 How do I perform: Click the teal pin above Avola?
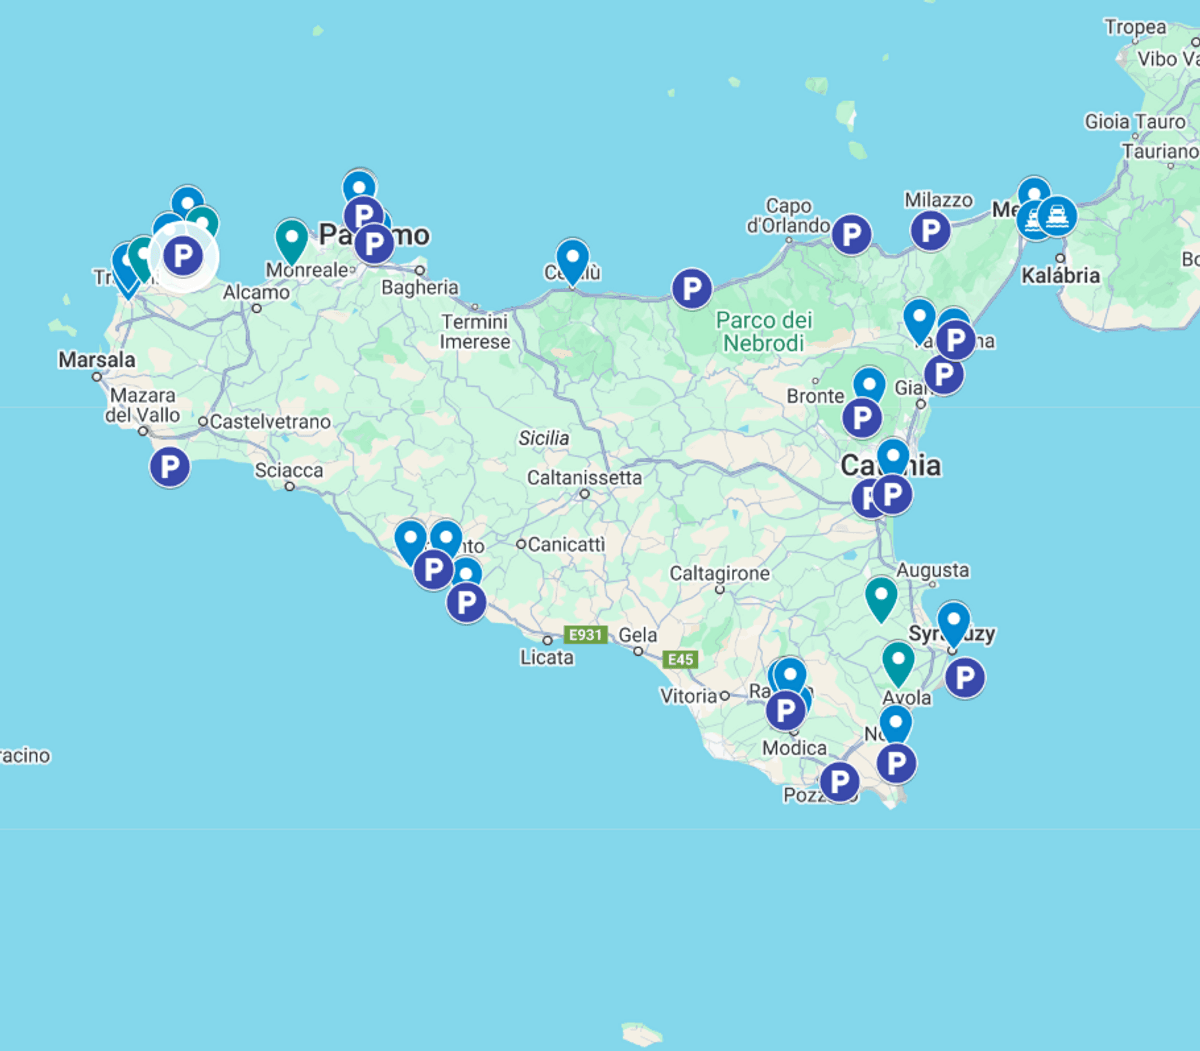(897, 661)
